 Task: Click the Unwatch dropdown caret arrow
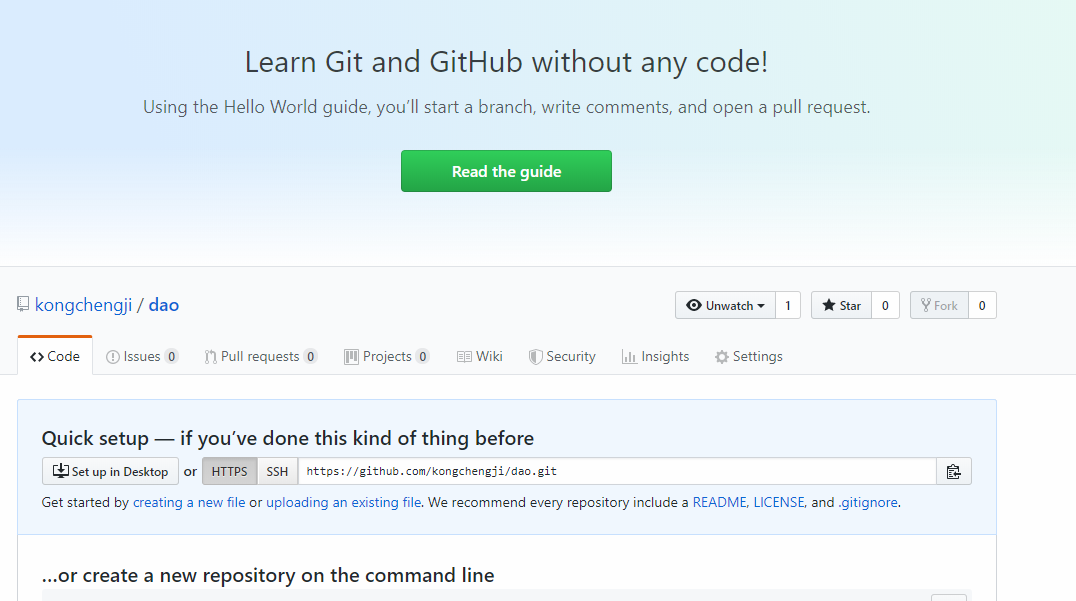click(x=761, y=306)
